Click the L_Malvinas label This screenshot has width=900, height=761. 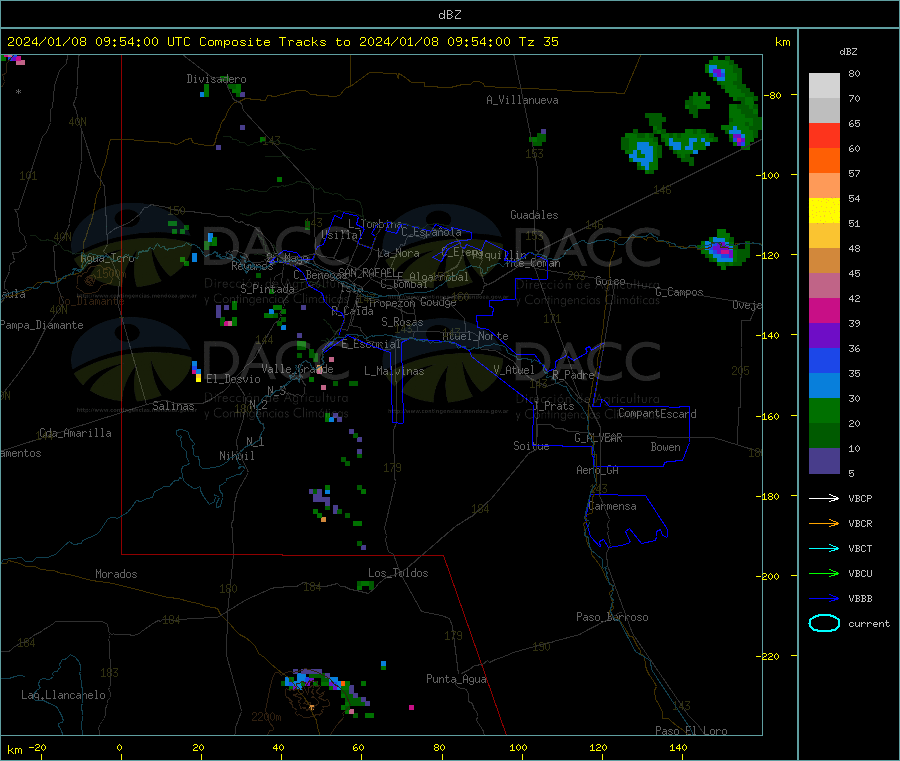point(394,371)
